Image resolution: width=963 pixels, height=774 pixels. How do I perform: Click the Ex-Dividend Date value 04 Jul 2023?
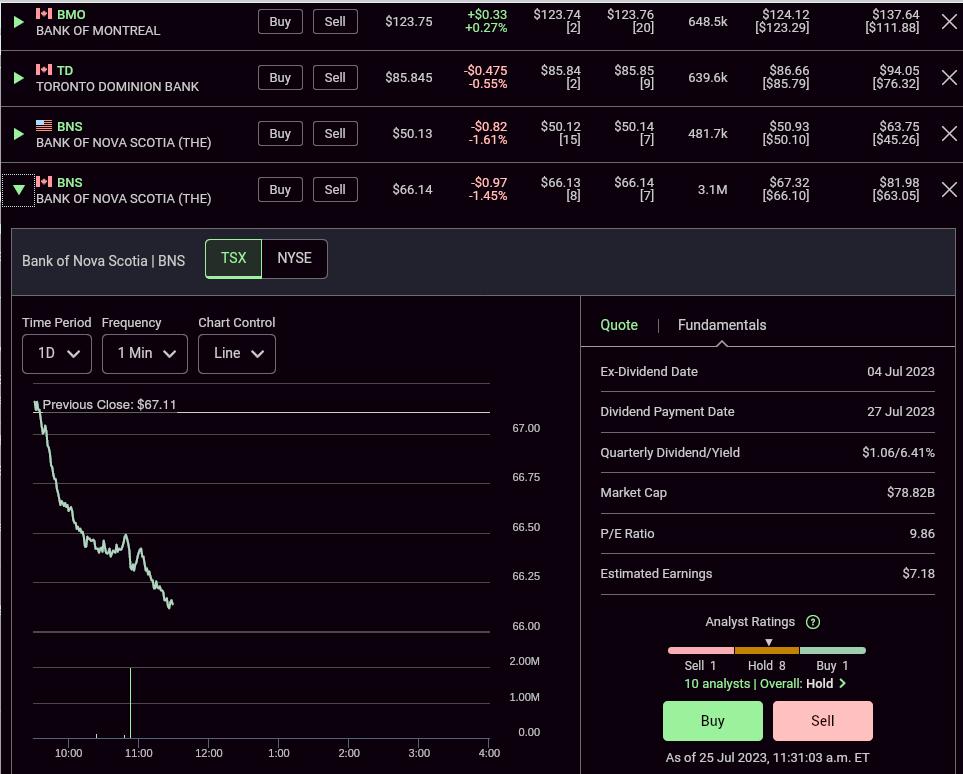900,372
